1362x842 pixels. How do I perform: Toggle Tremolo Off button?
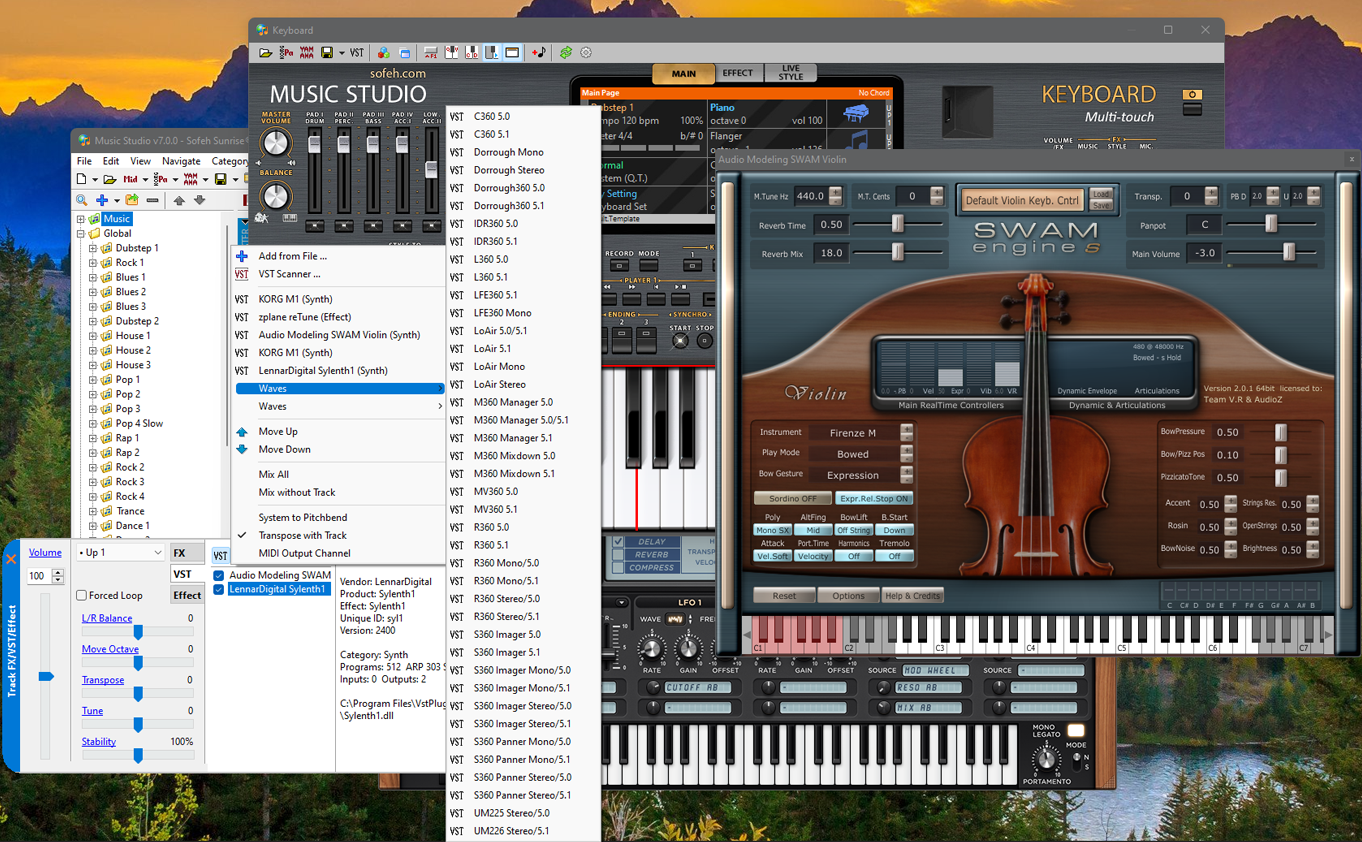click(894, 556)
